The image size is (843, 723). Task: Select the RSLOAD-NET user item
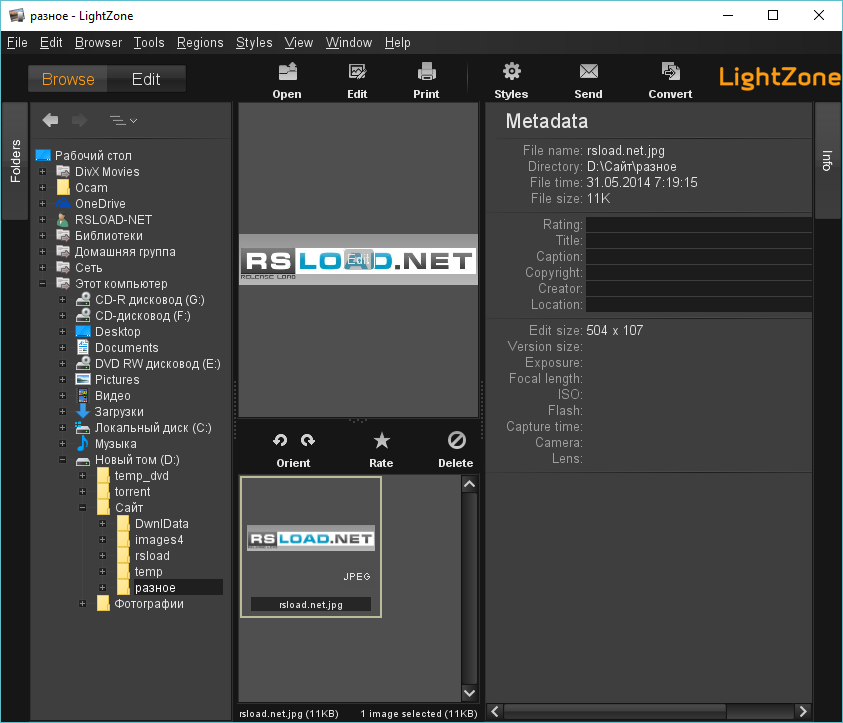pyautogui.click(x=105, y=220)
